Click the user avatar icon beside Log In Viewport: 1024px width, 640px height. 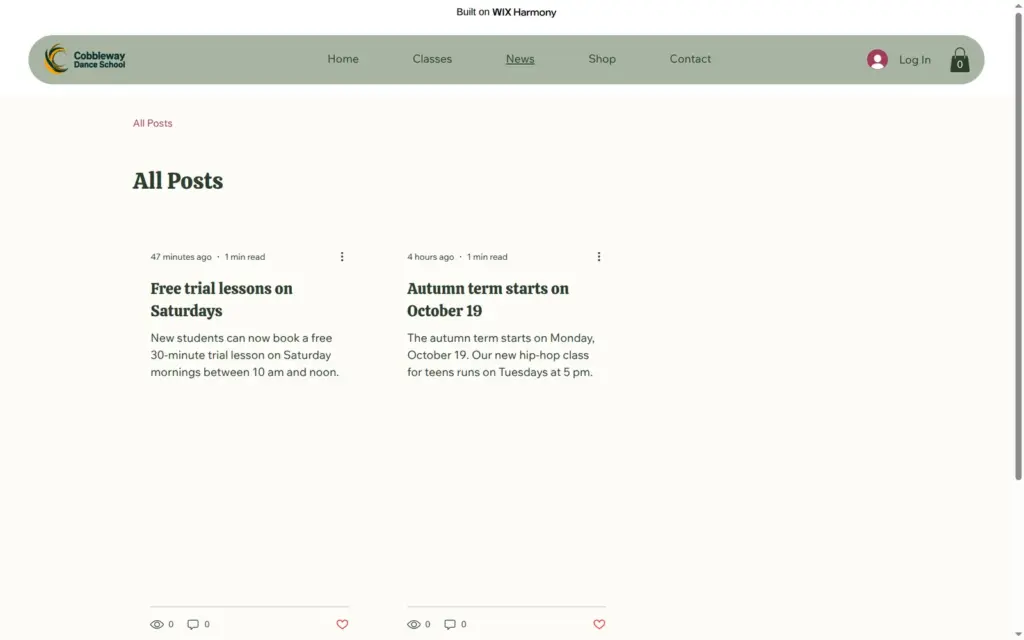coord(877,59)
